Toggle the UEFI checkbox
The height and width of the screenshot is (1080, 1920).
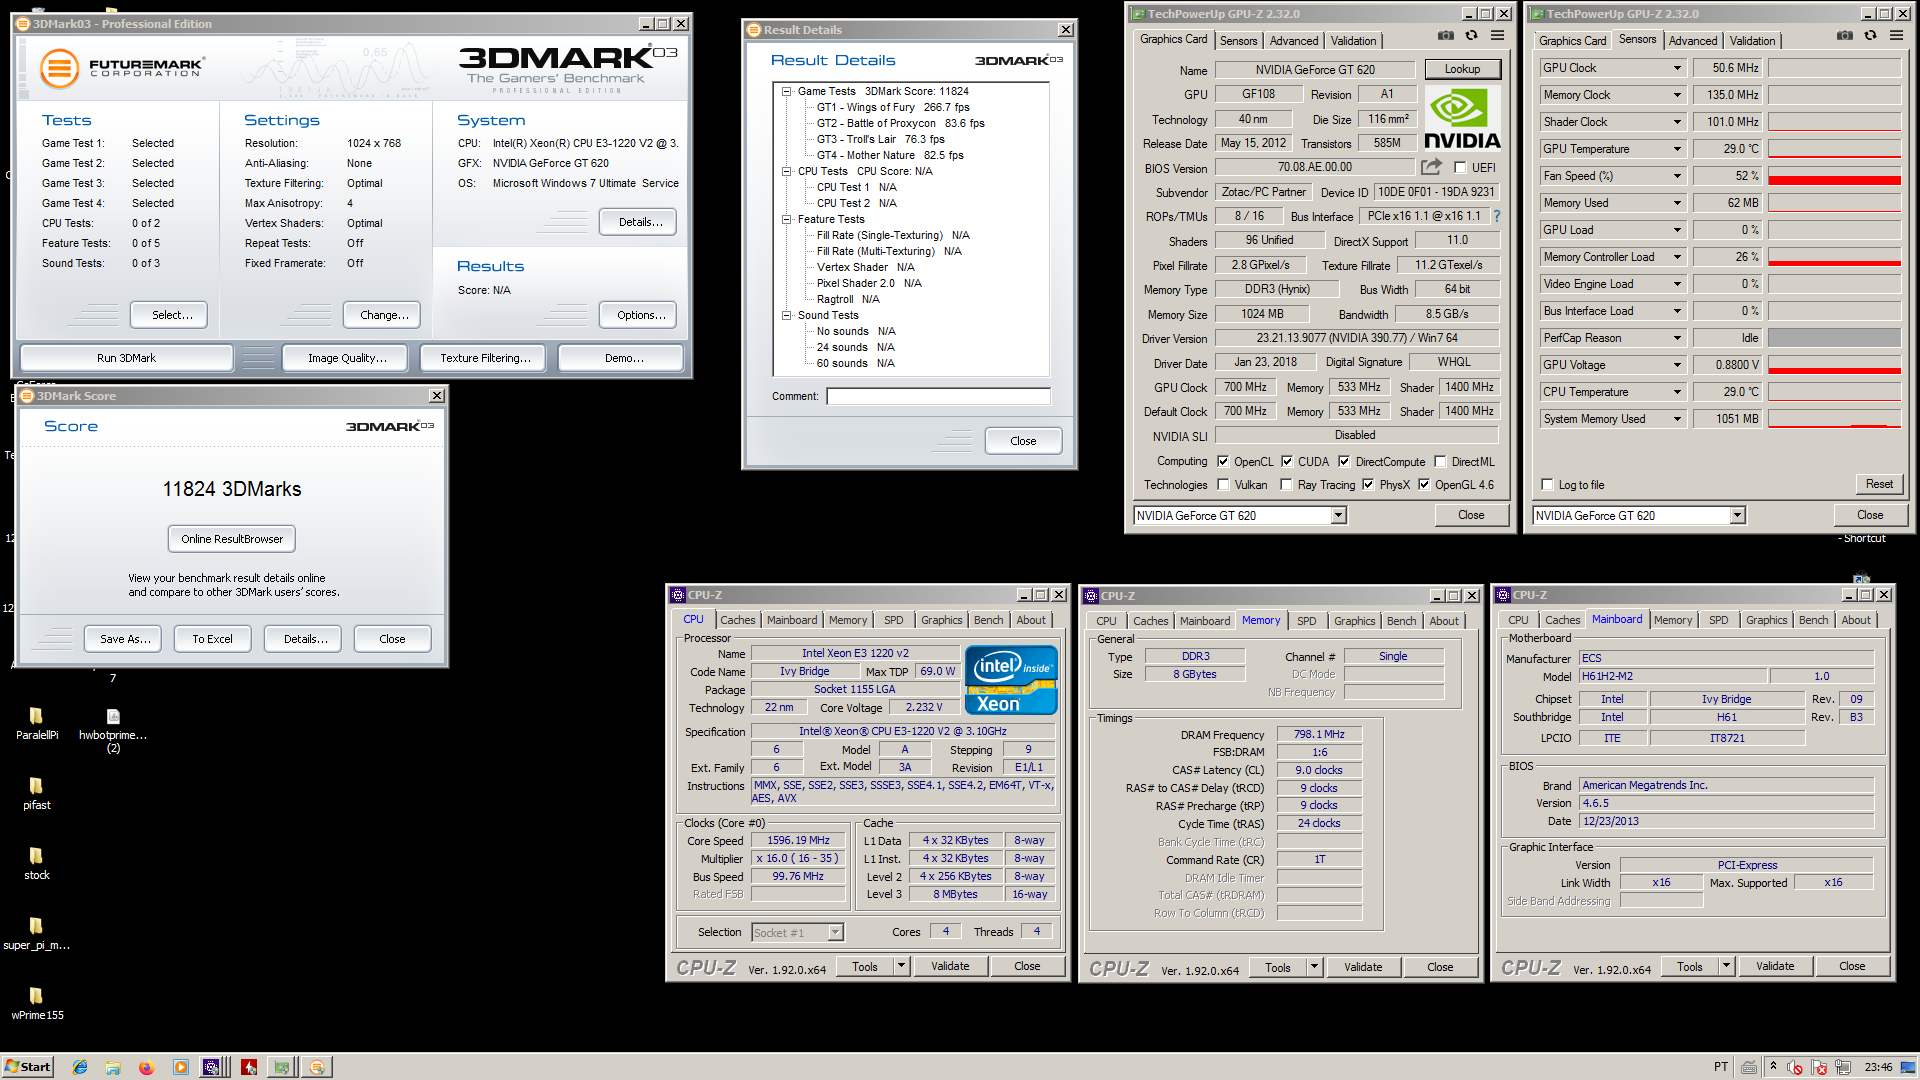click(1460, 168)
